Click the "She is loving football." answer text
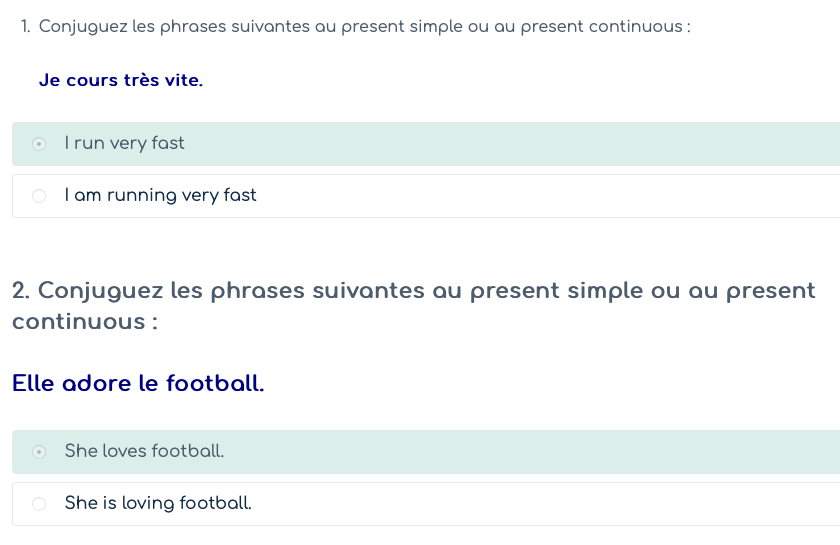Screen dimensions: 840x545 (x=158, y=504)
